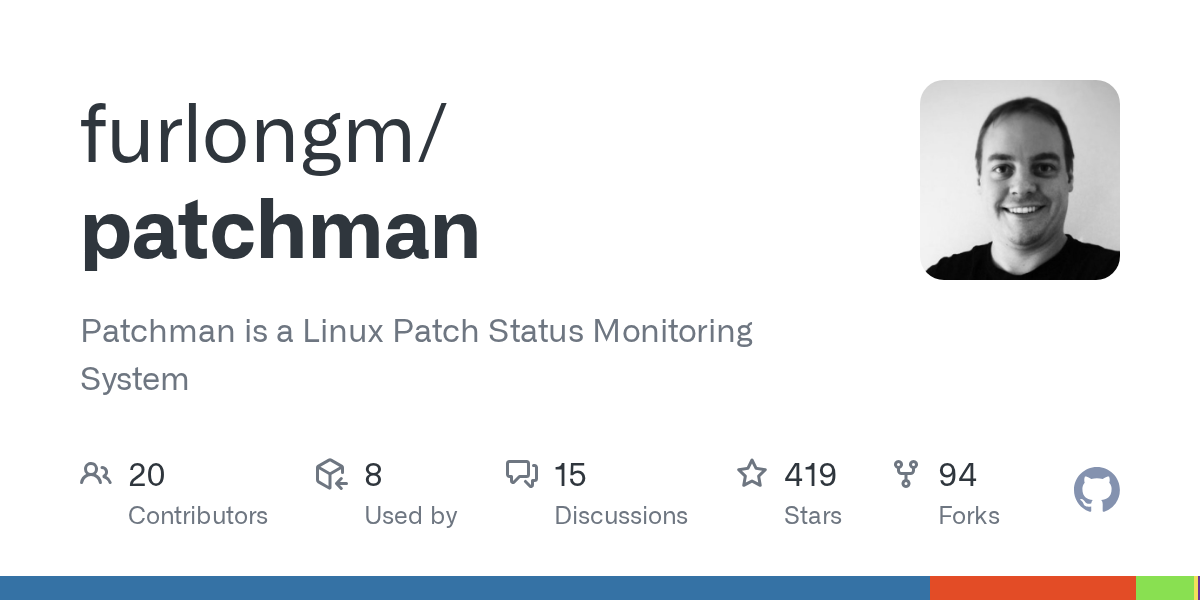Click the Discussions label text

click(621, 516)
